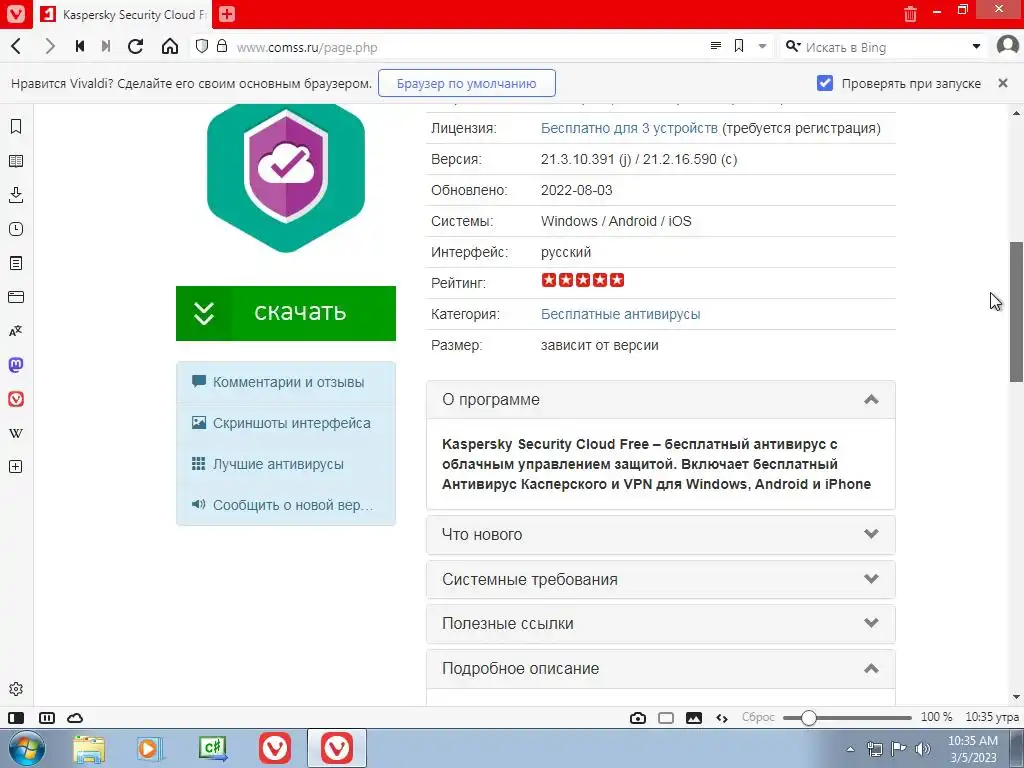Select the Kaspersky Security Cloud tab
This screenshot has height=768, width=1024.
[123, 14]
